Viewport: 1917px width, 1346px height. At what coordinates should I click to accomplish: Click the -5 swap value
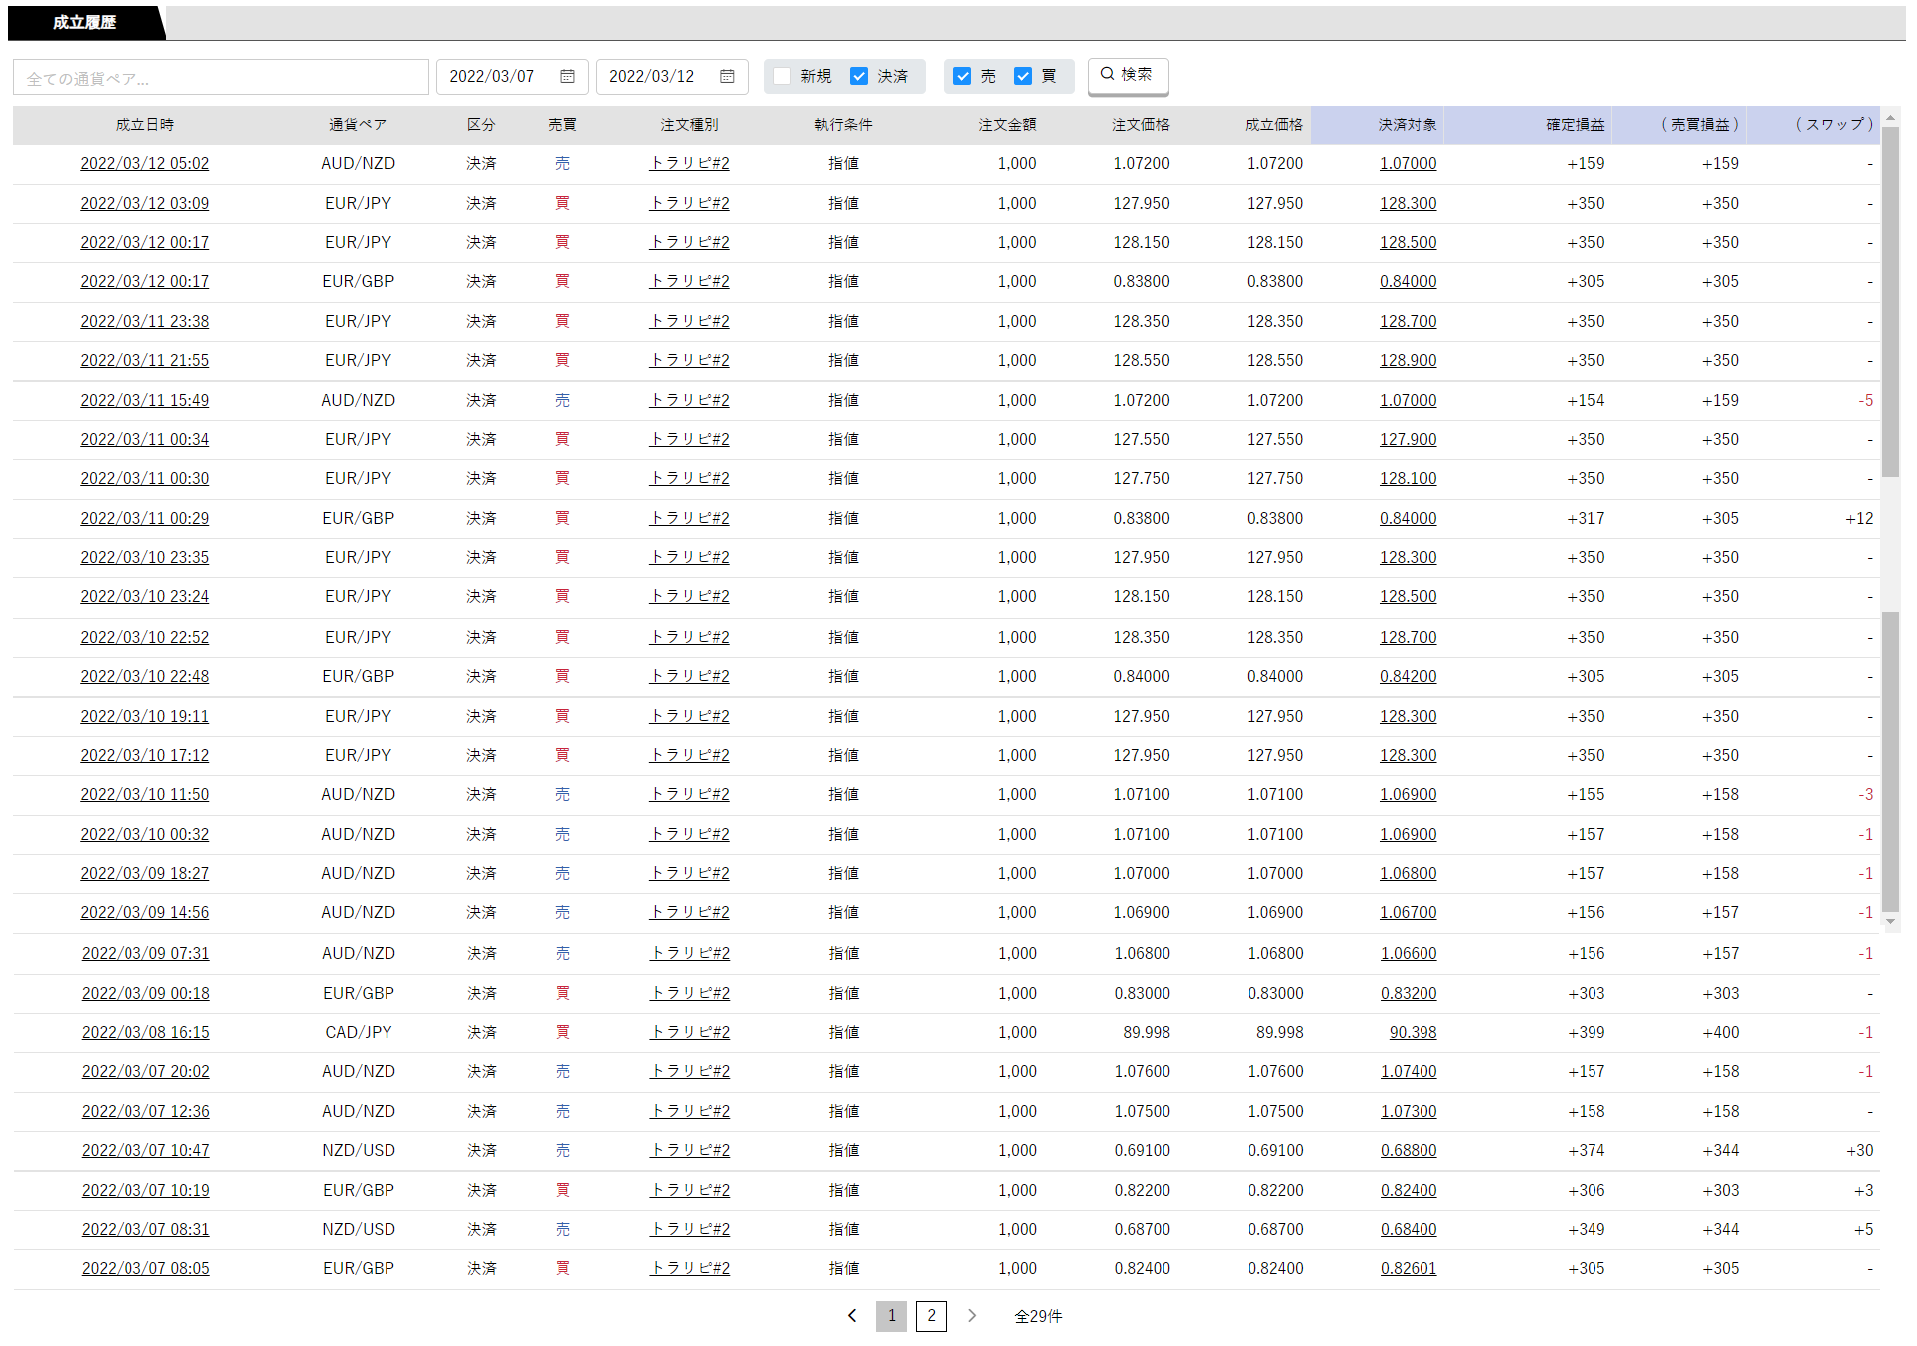click(1866, 401)
